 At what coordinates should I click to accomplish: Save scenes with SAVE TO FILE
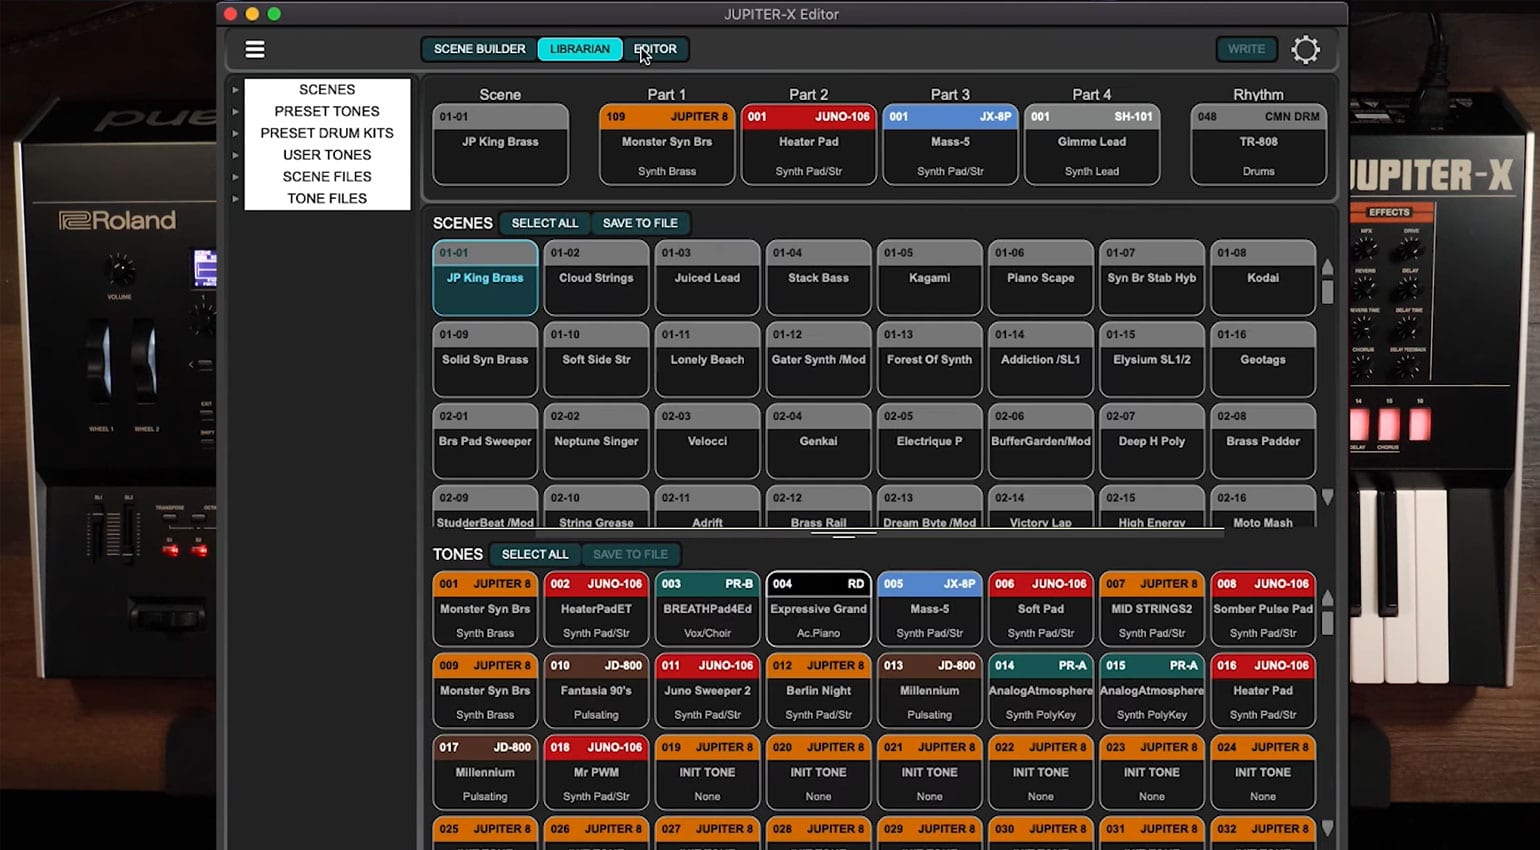pos(641,223)
